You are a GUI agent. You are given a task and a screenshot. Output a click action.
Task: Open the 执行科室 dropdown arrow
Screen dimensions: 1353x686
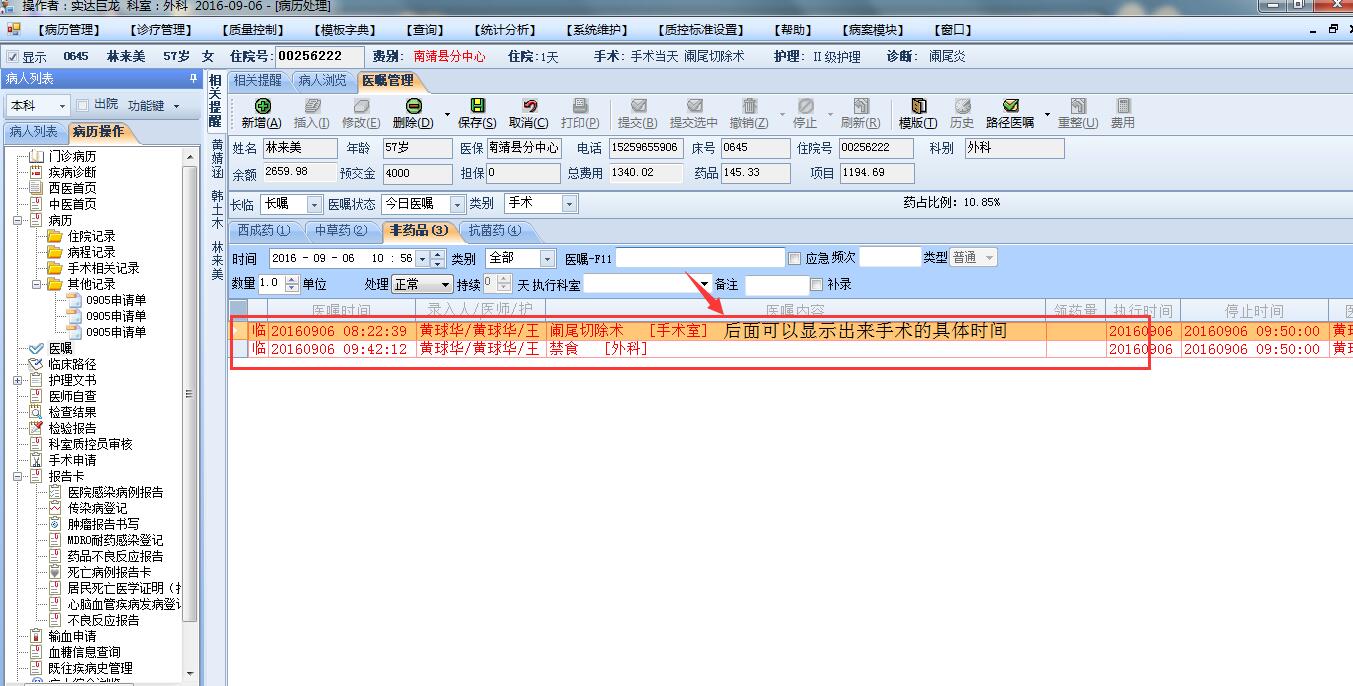tap(704, 284)
